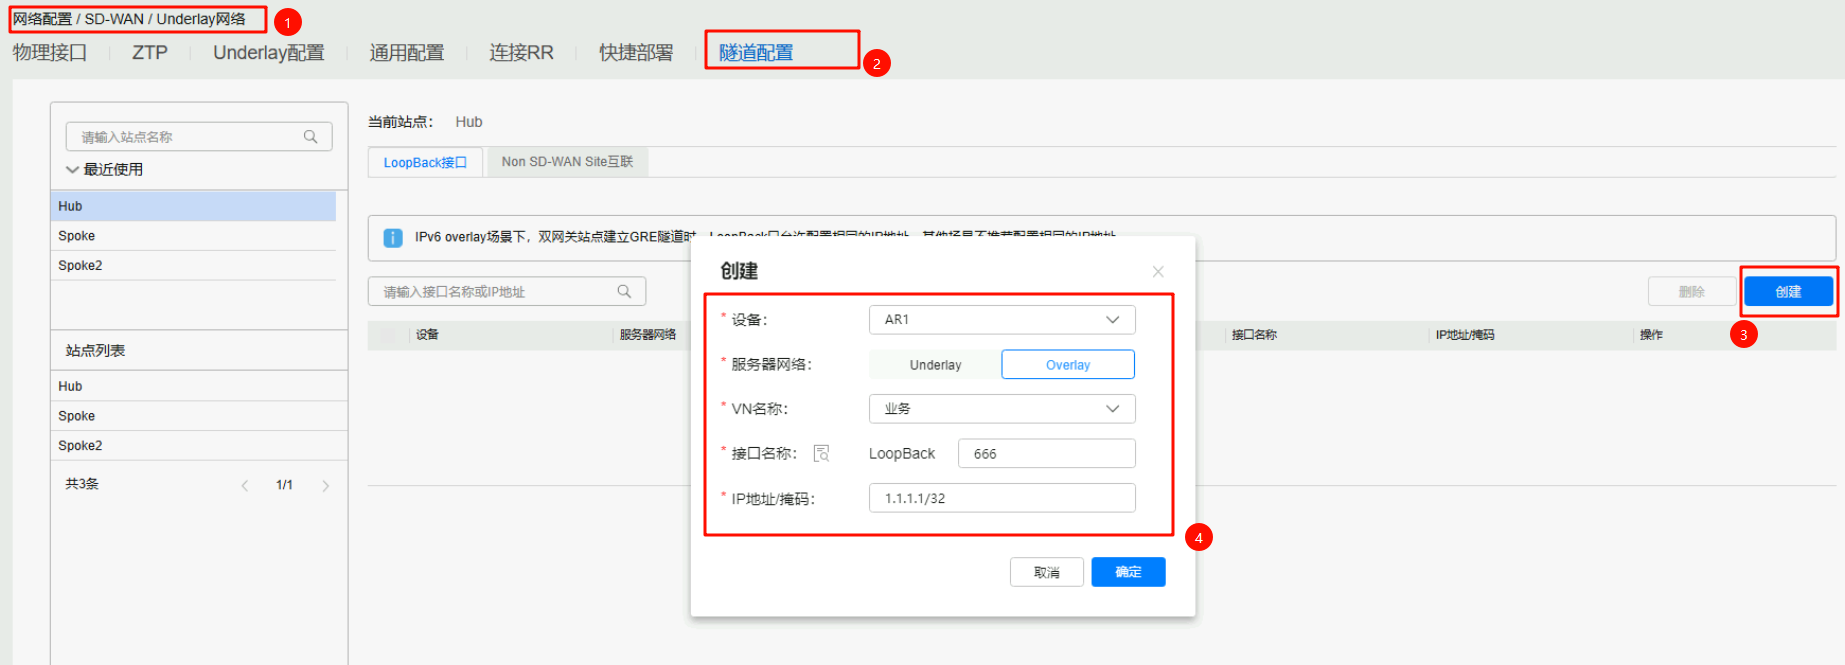
Task: Open the VN名称 dropdown
Action: pos(1002,409)
